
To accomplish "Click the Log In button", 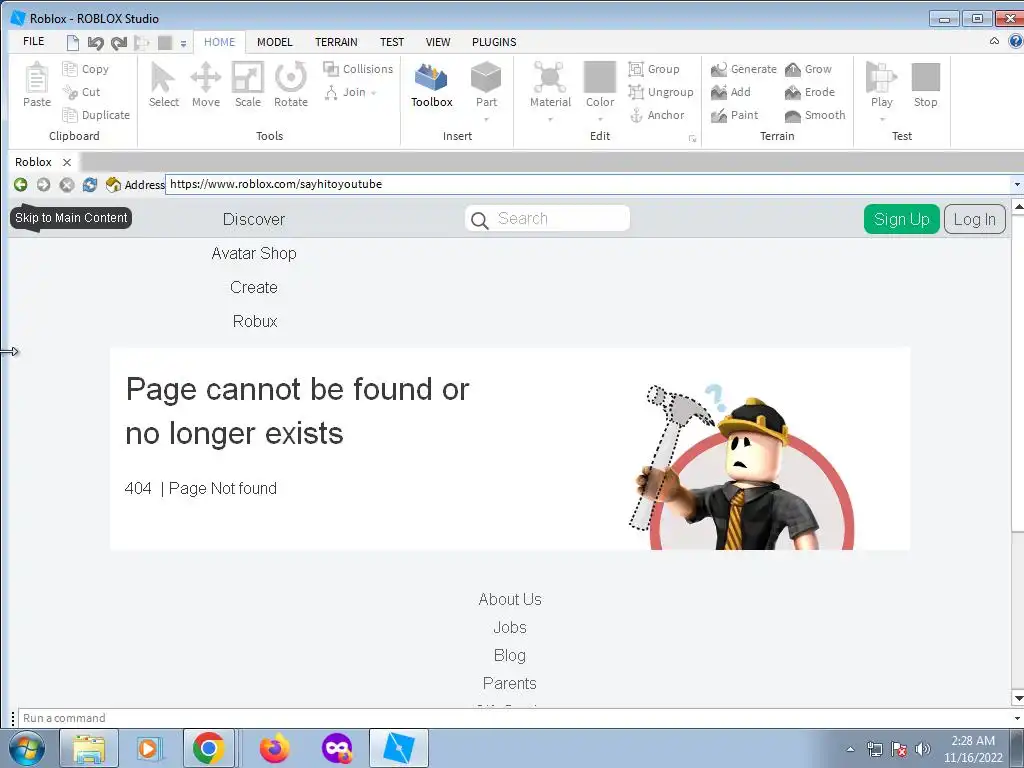I will tap(974, 219).
